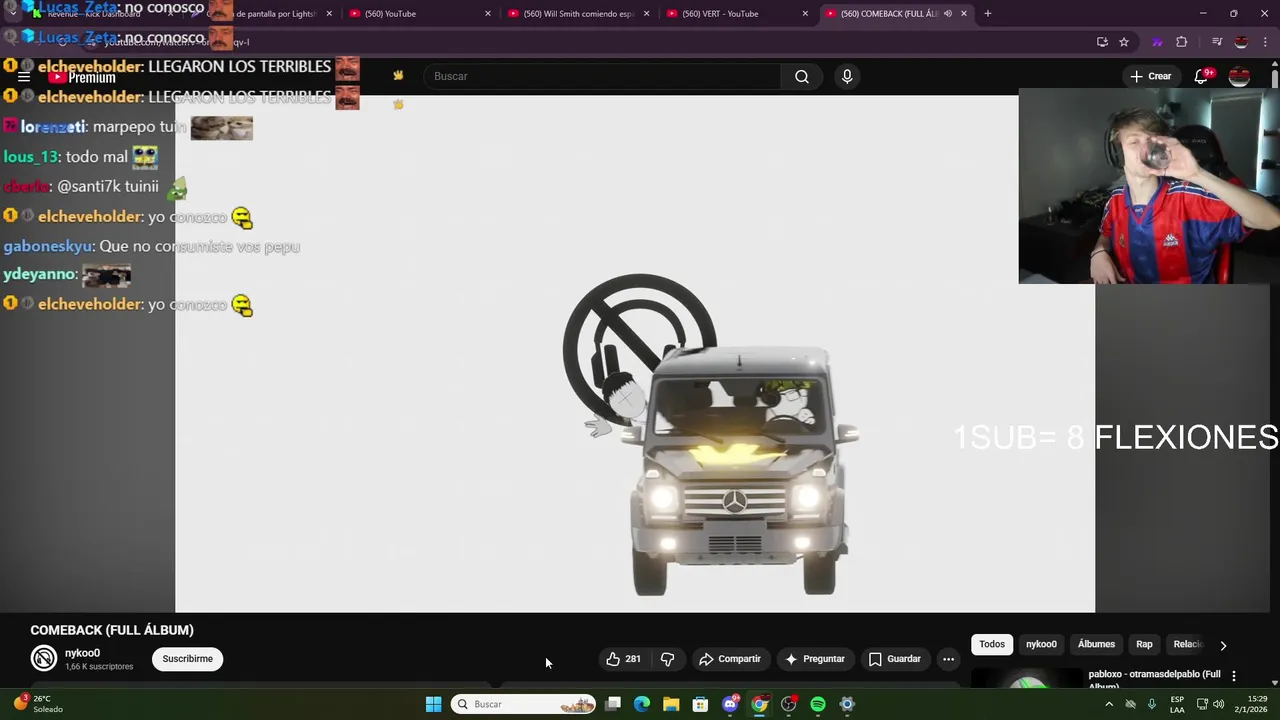Open volume control in system tray

point(1218,704)
